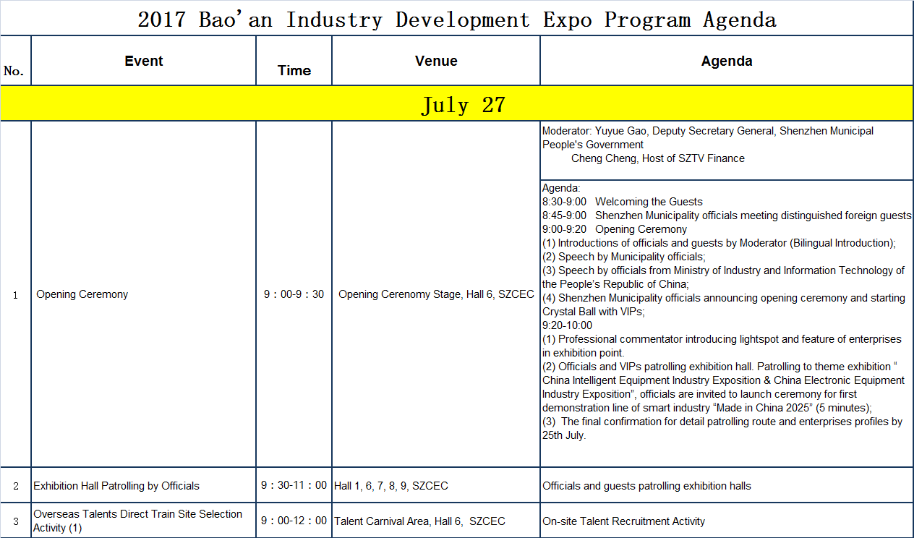Select the 'Venue' column header
This screenshot has height=538, width=915.
coord(436,61)
